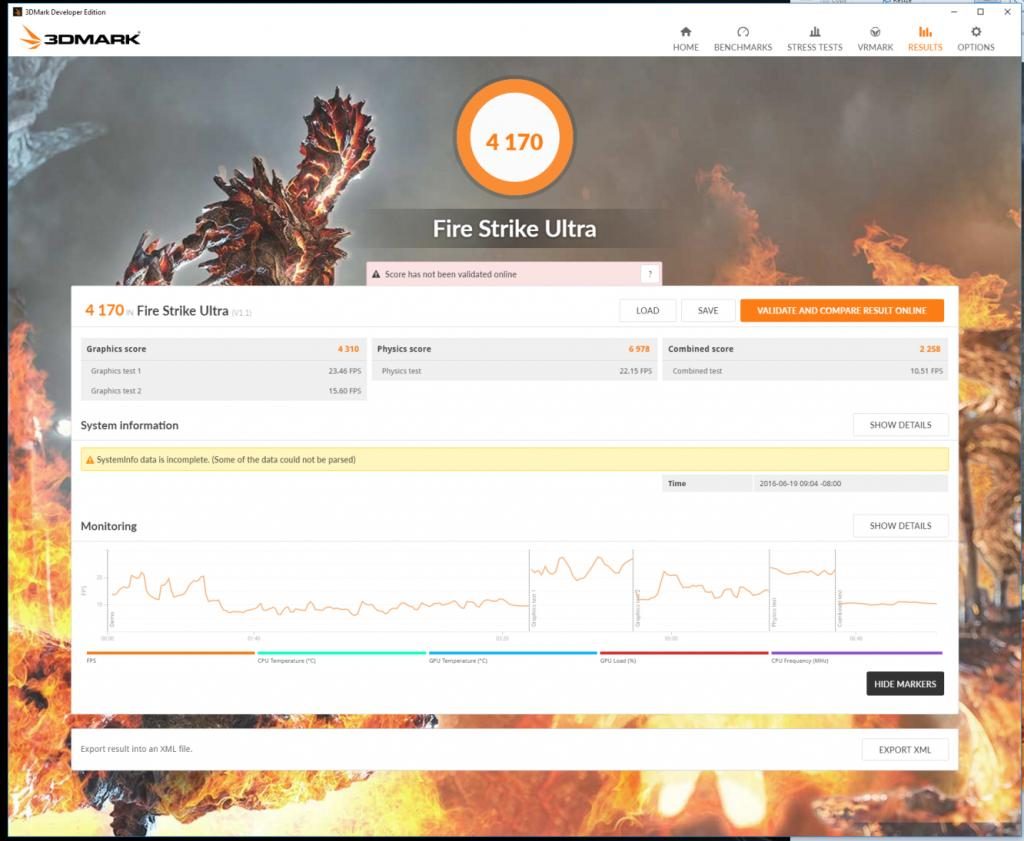Click the "Graphics score" header row
This screenshot has height=841, width=1024.
(x=223, y=349)
